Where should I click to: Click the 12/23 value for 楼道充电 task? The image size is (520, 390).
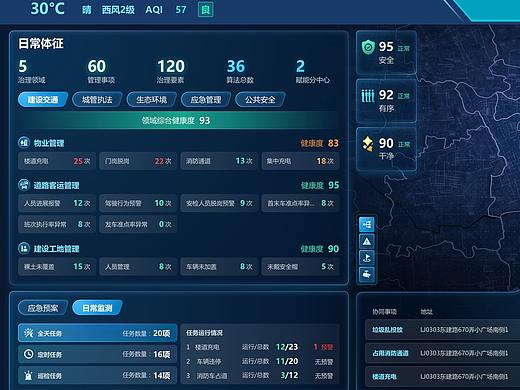click(x=287, y=347)
